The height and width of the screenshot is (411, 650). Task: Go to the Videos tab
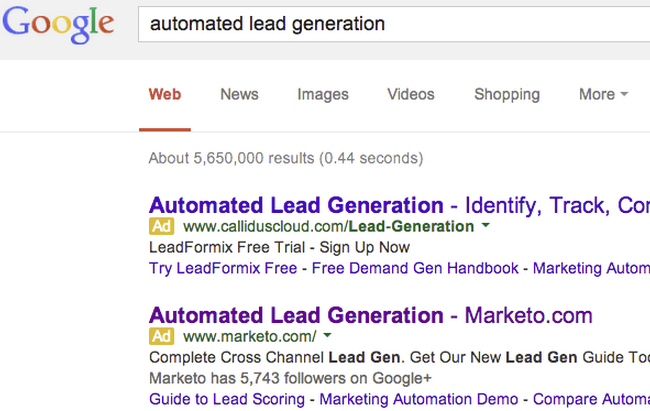411,95
